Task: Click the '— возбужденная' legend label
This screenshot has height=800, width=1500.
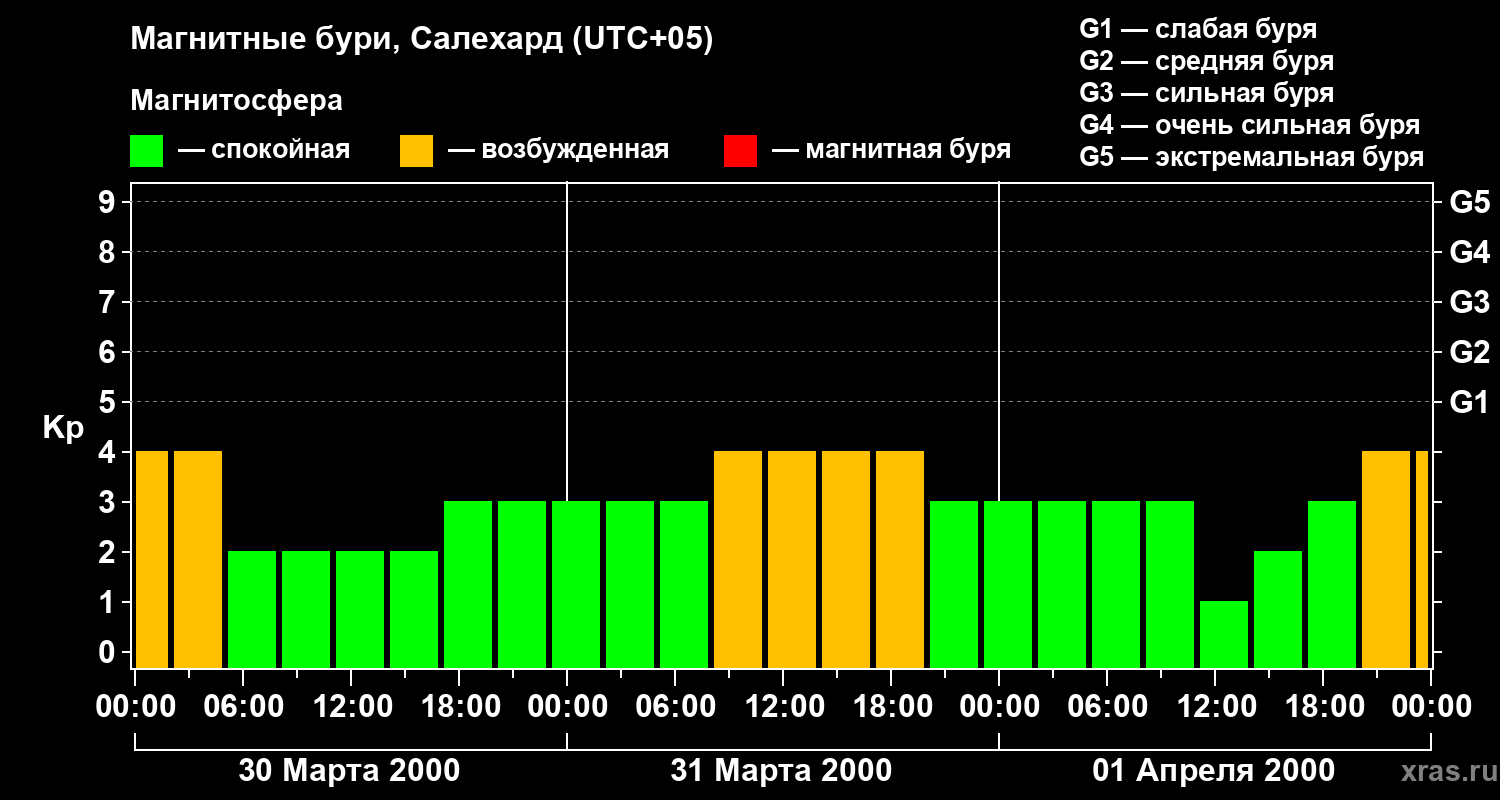Action: pyautogui.click(x=558, y=151)
